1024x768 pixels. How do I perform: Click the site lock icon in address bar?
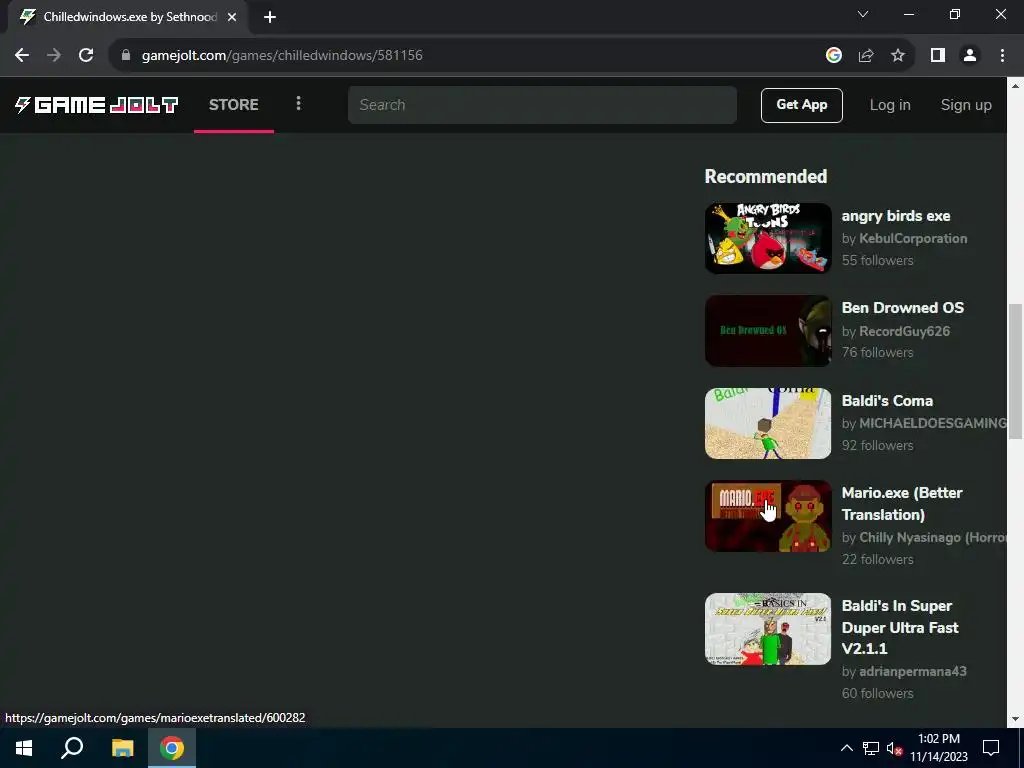pos(125,56)
